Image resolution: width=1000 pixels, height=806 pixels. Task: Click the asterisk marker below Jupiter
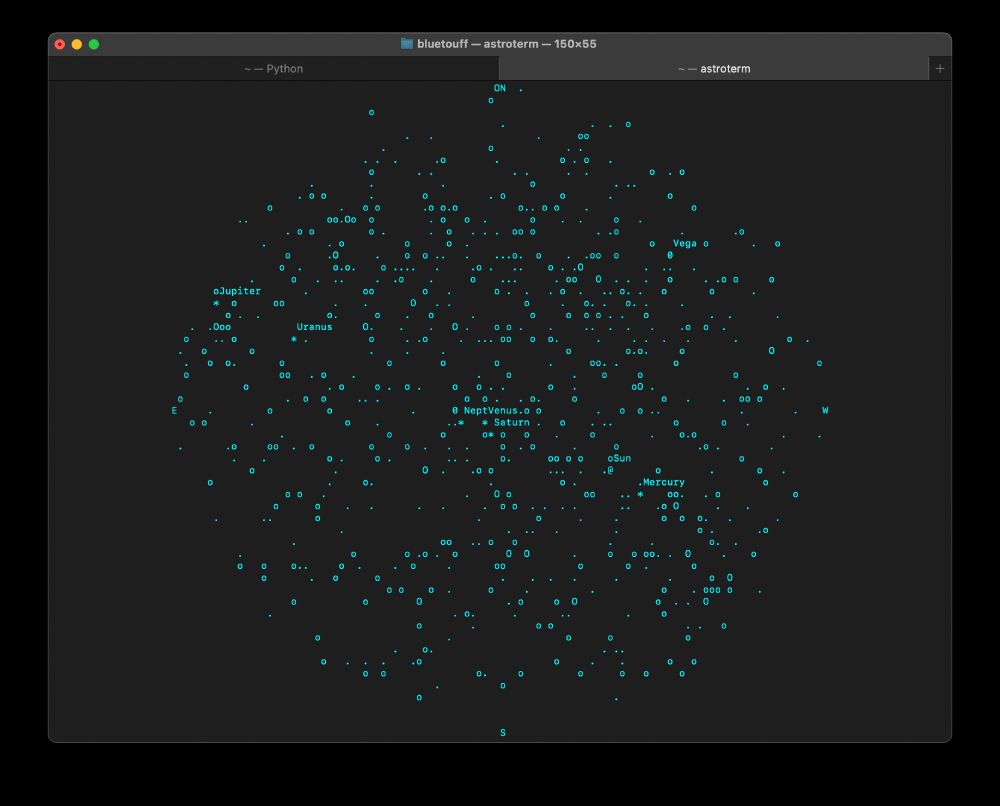[216, 303]
